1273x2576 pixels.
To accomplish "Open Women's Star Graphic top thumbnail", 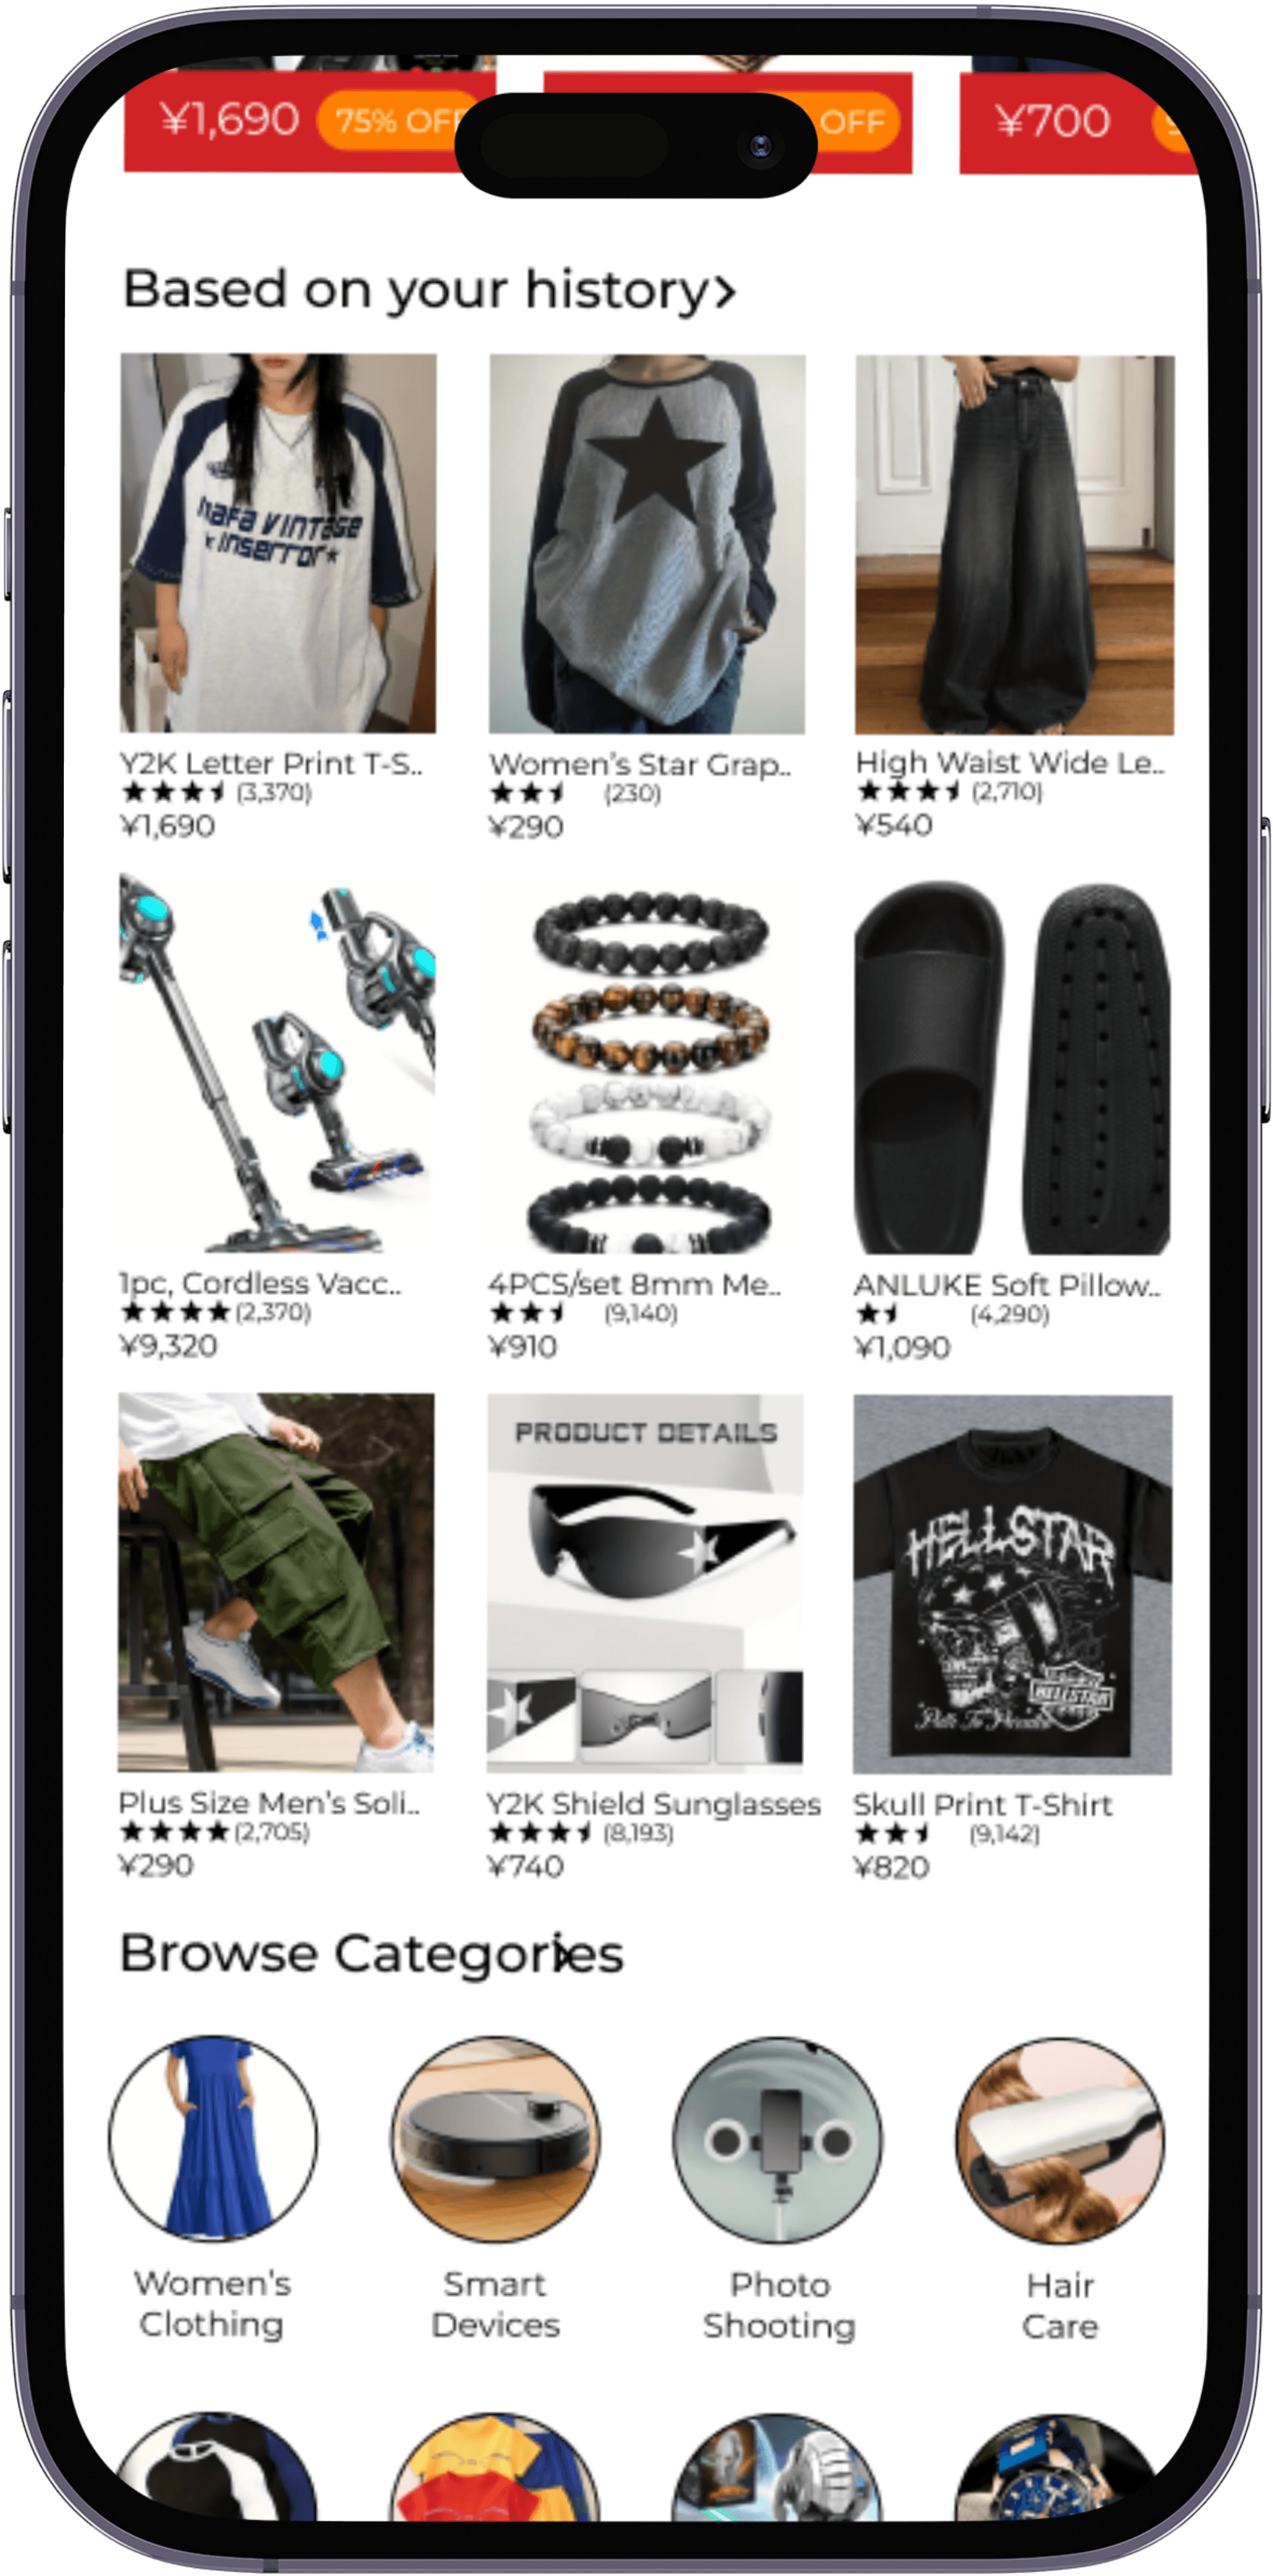I will 647,544.
